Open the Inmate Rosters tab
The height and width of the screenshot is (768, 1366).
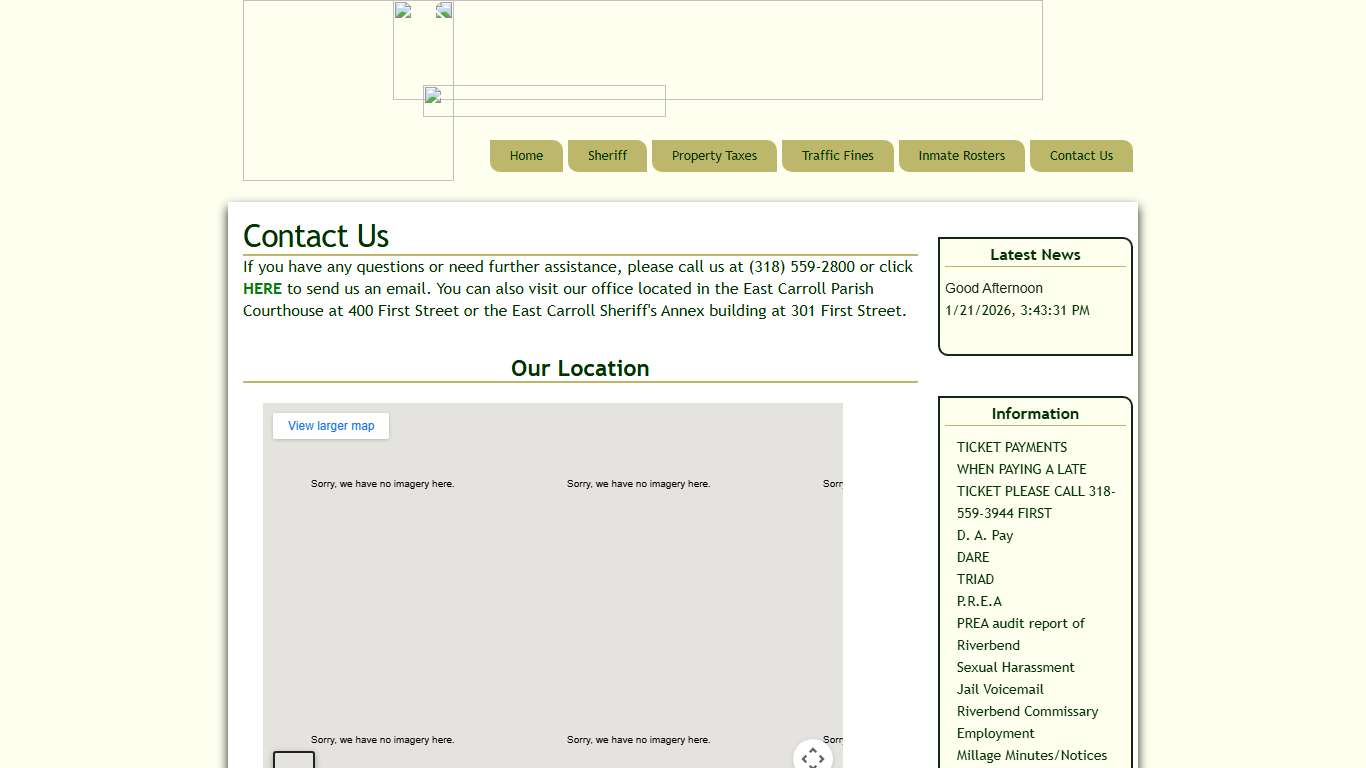point(961,156)
